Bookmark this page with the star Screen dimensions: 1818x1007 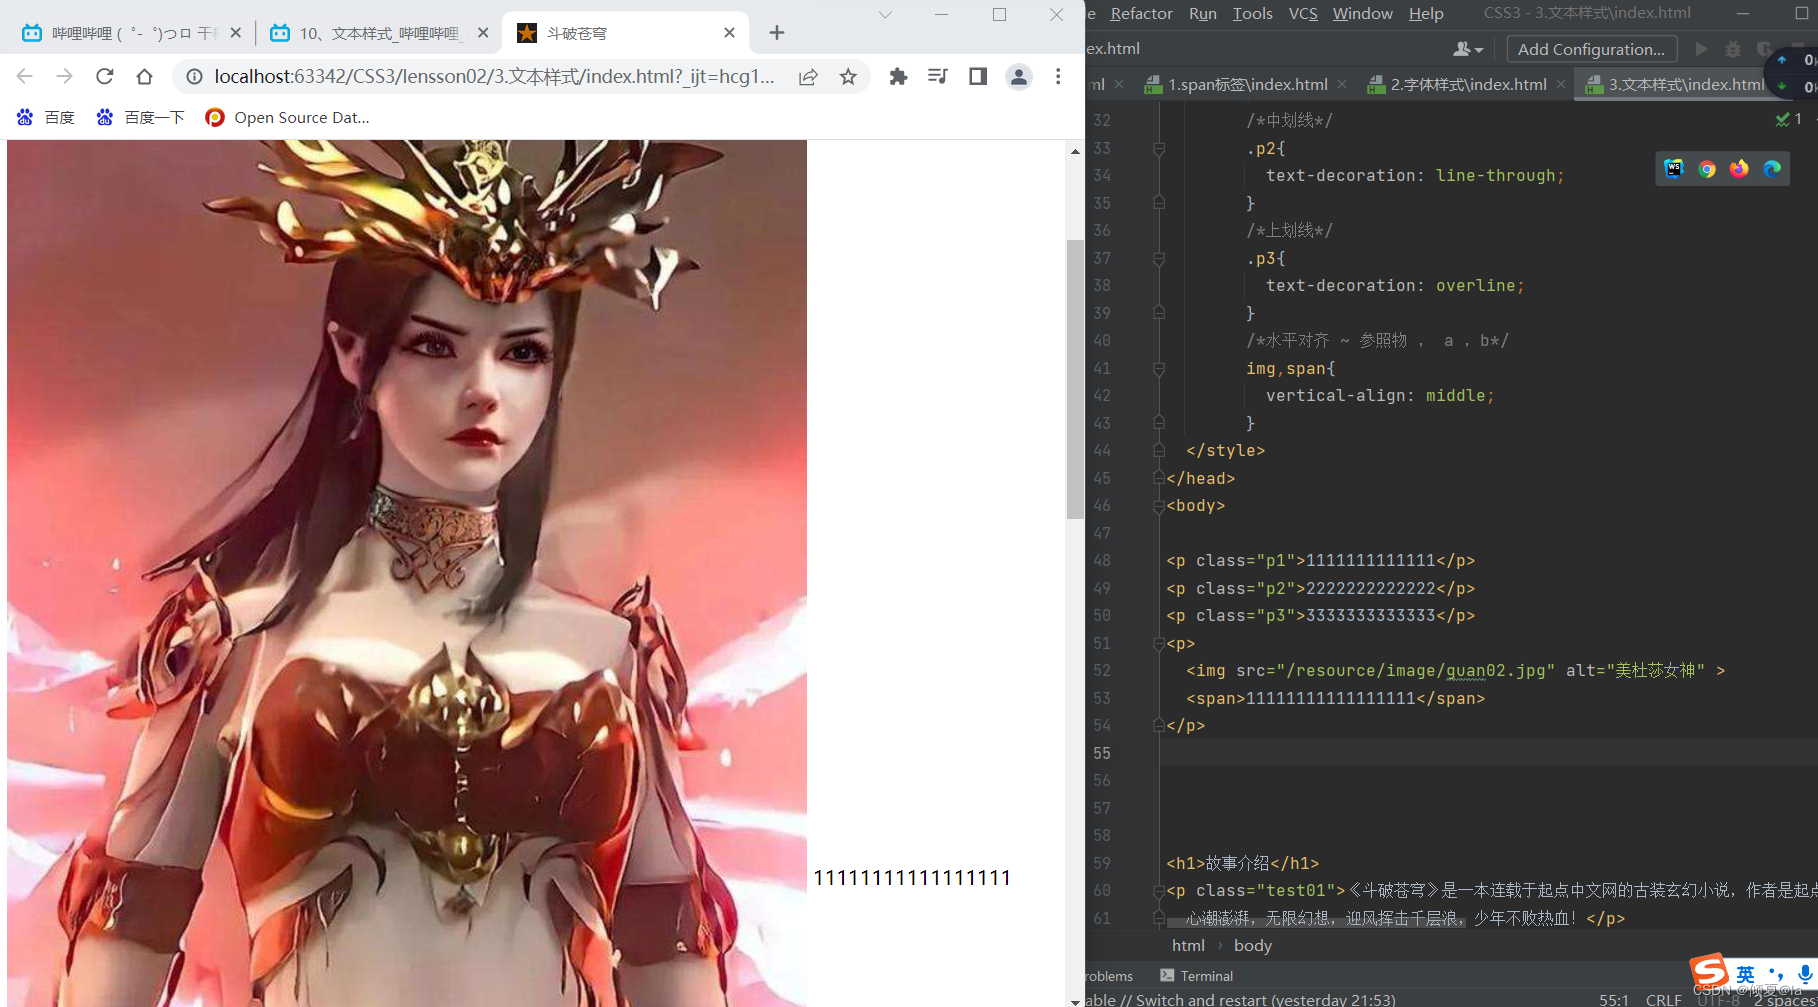click(848, 76)
